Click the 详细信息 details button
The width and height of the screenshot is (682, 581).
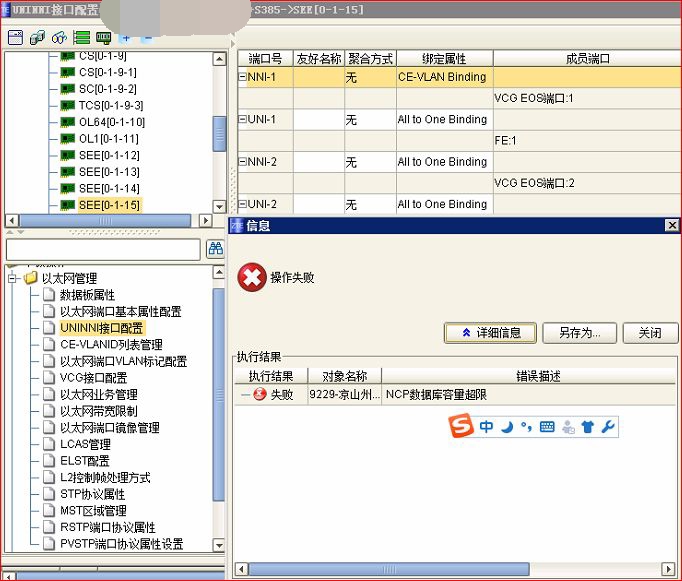coord(490,333)
